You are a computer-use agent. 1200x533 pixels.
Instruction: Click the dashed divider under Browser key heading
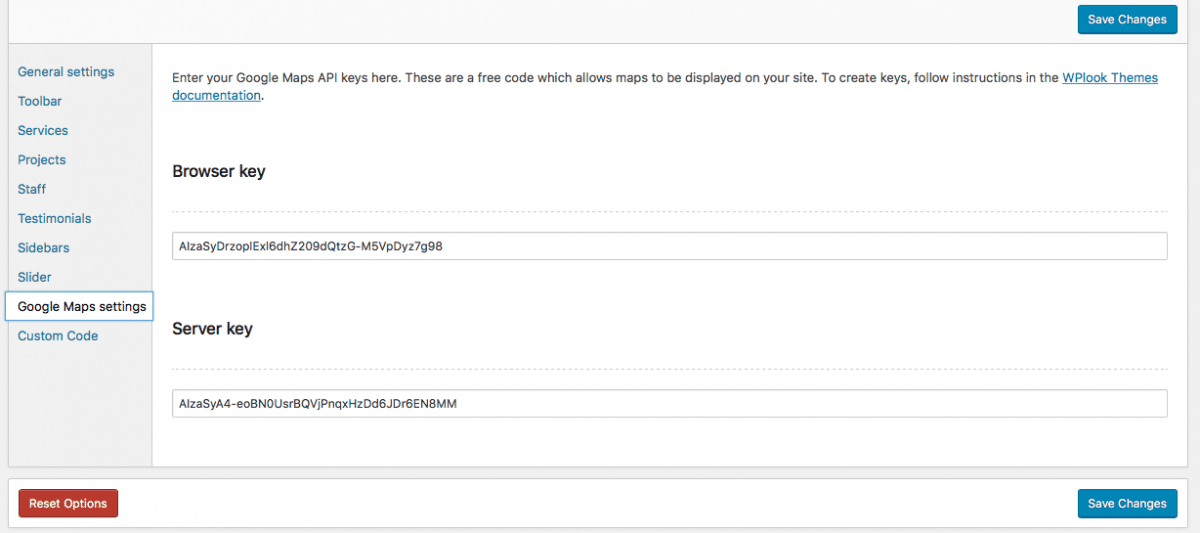pyautogui.click(x=669, y=212)
